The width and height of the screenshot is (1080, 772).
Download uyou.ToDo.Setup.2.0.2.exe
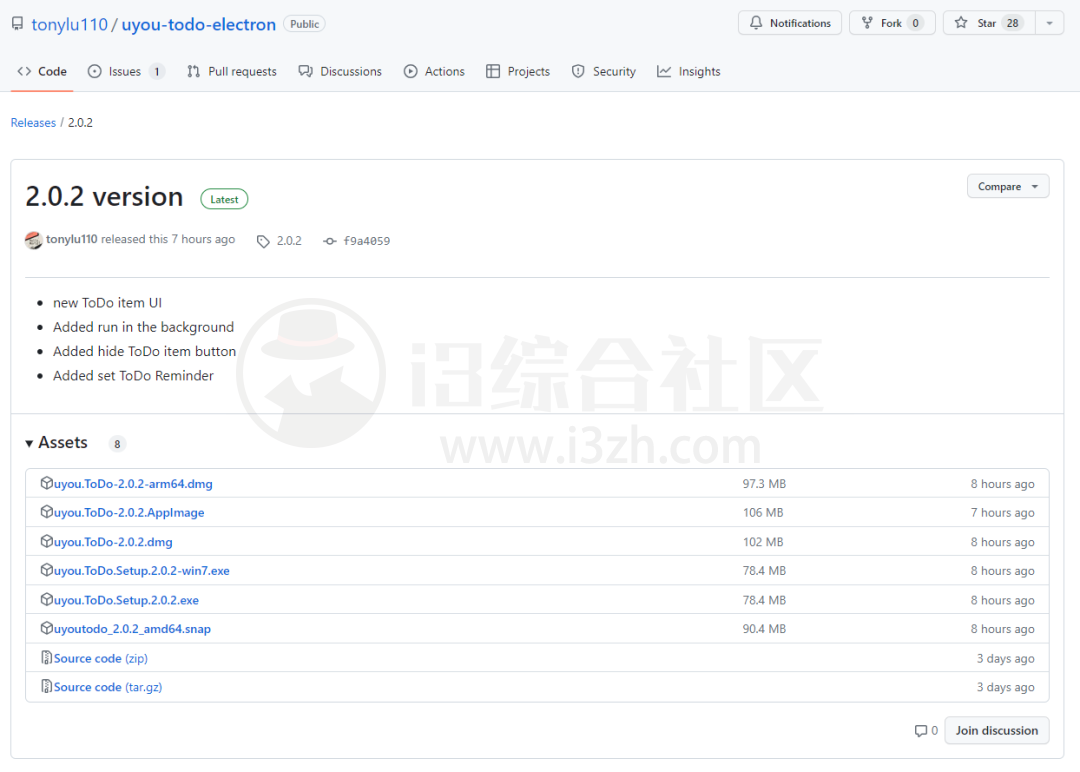tap(126, 601)
